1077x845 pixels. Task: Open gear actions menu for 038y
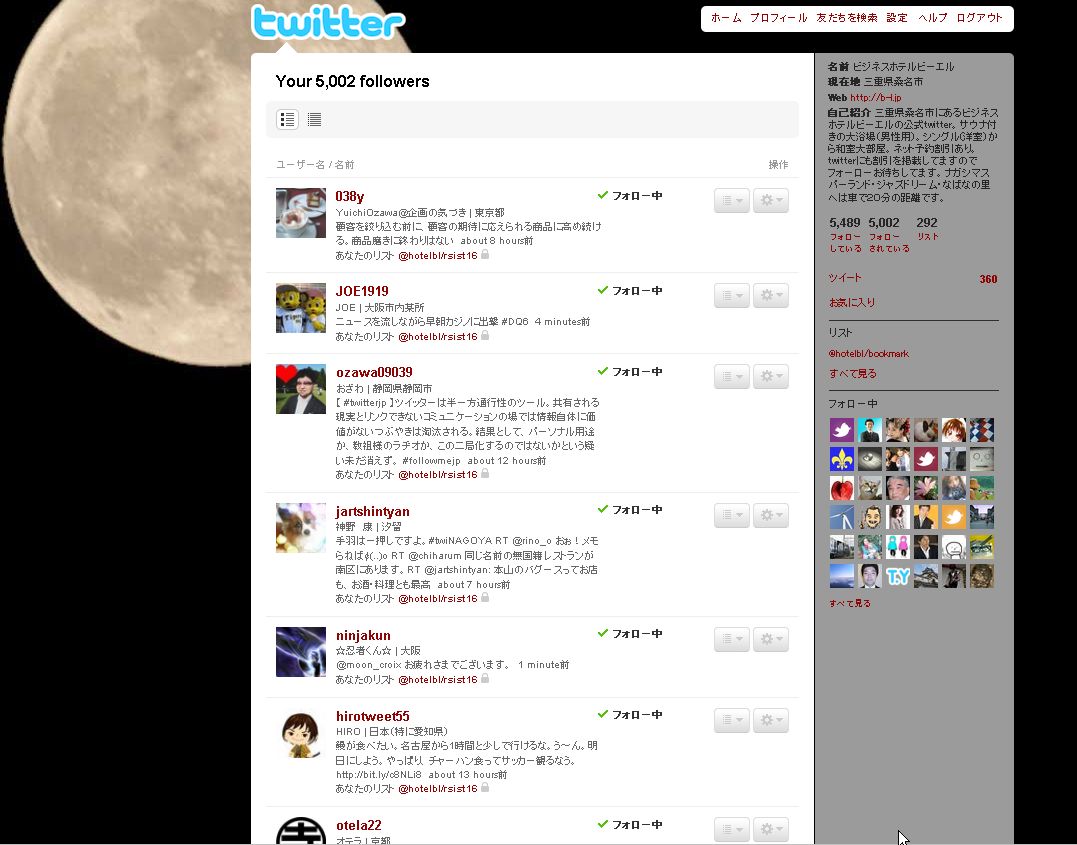click(x=771, y=201)
